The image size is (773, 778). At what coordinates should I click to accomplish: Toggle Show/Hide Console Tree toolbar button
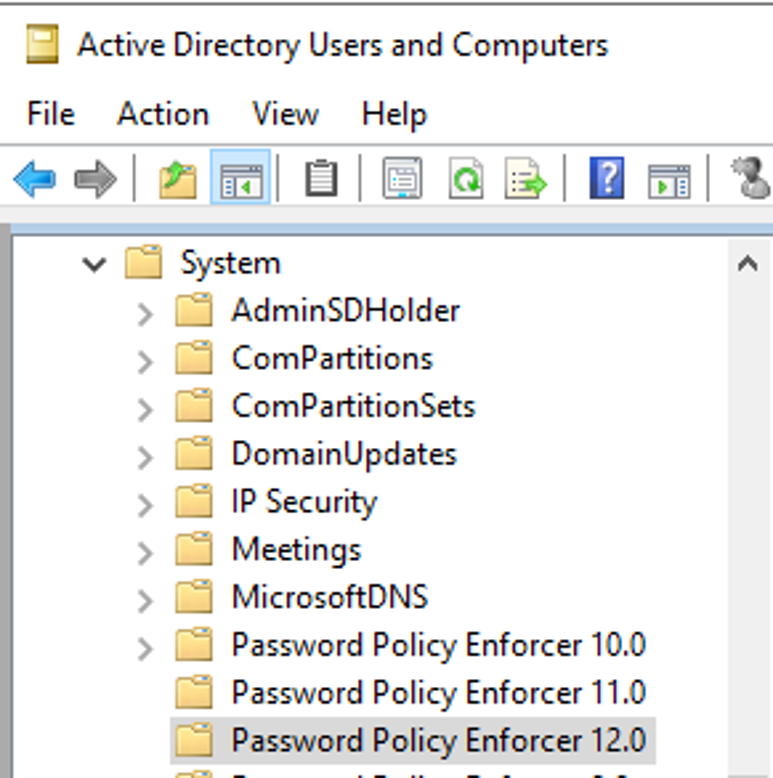coord(241,177)
